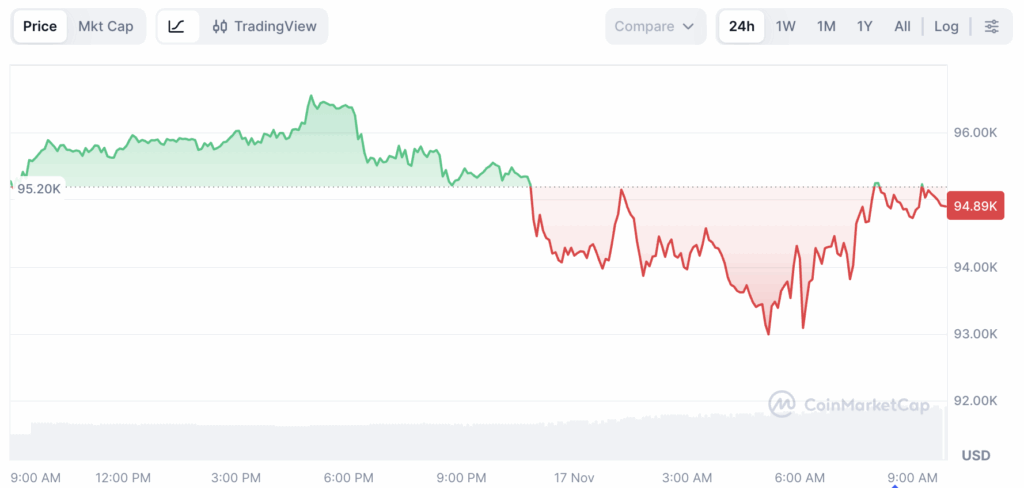Click the USD currency label
Screen dimensions: 1024x488
coord(976,455)
